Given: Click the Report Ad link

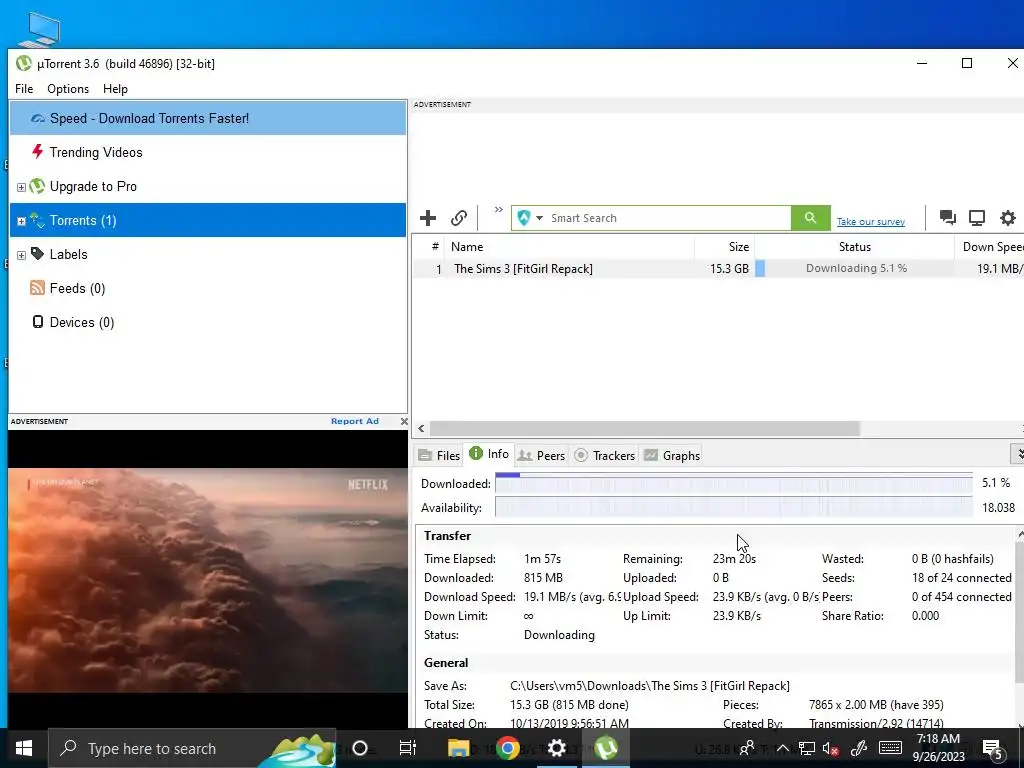Looking at the screenshot, I should tap(355, 421).
